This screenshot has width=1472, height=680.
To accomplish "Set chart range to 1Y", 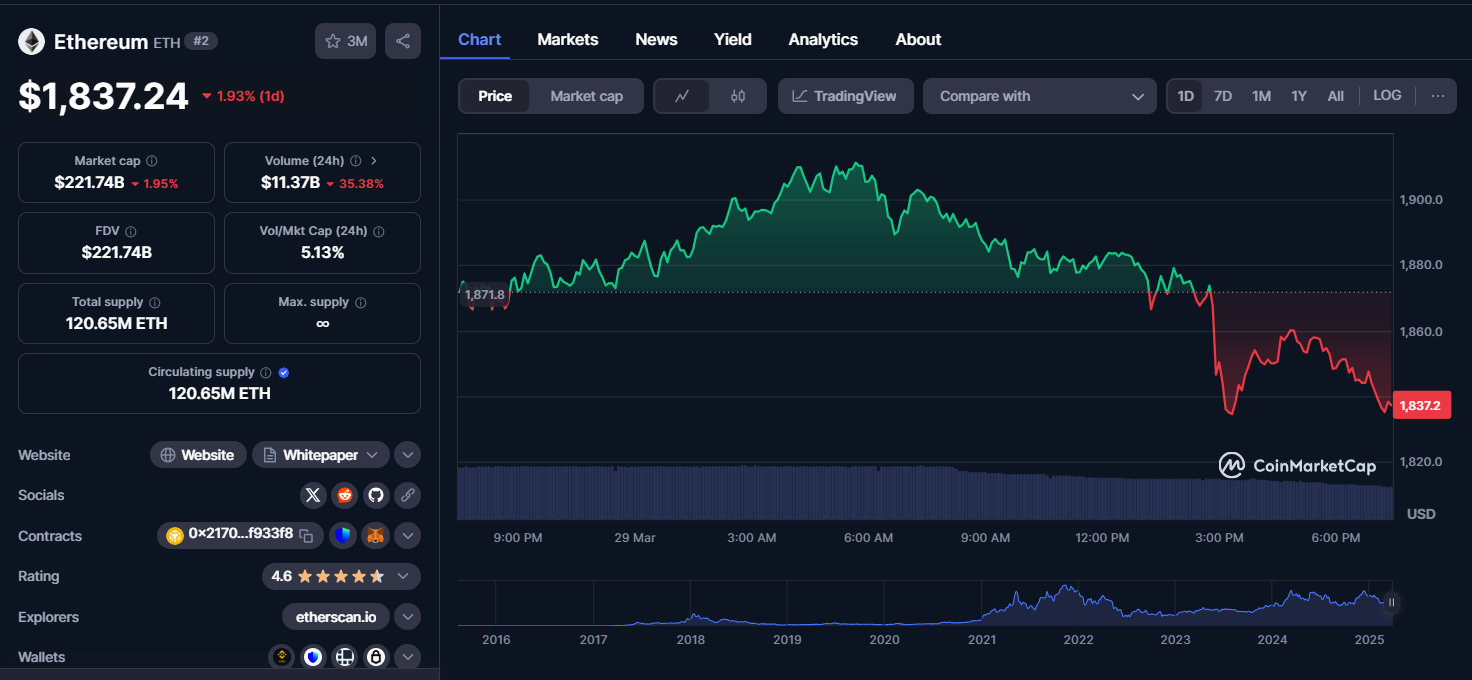I will tap(1299, 96).
